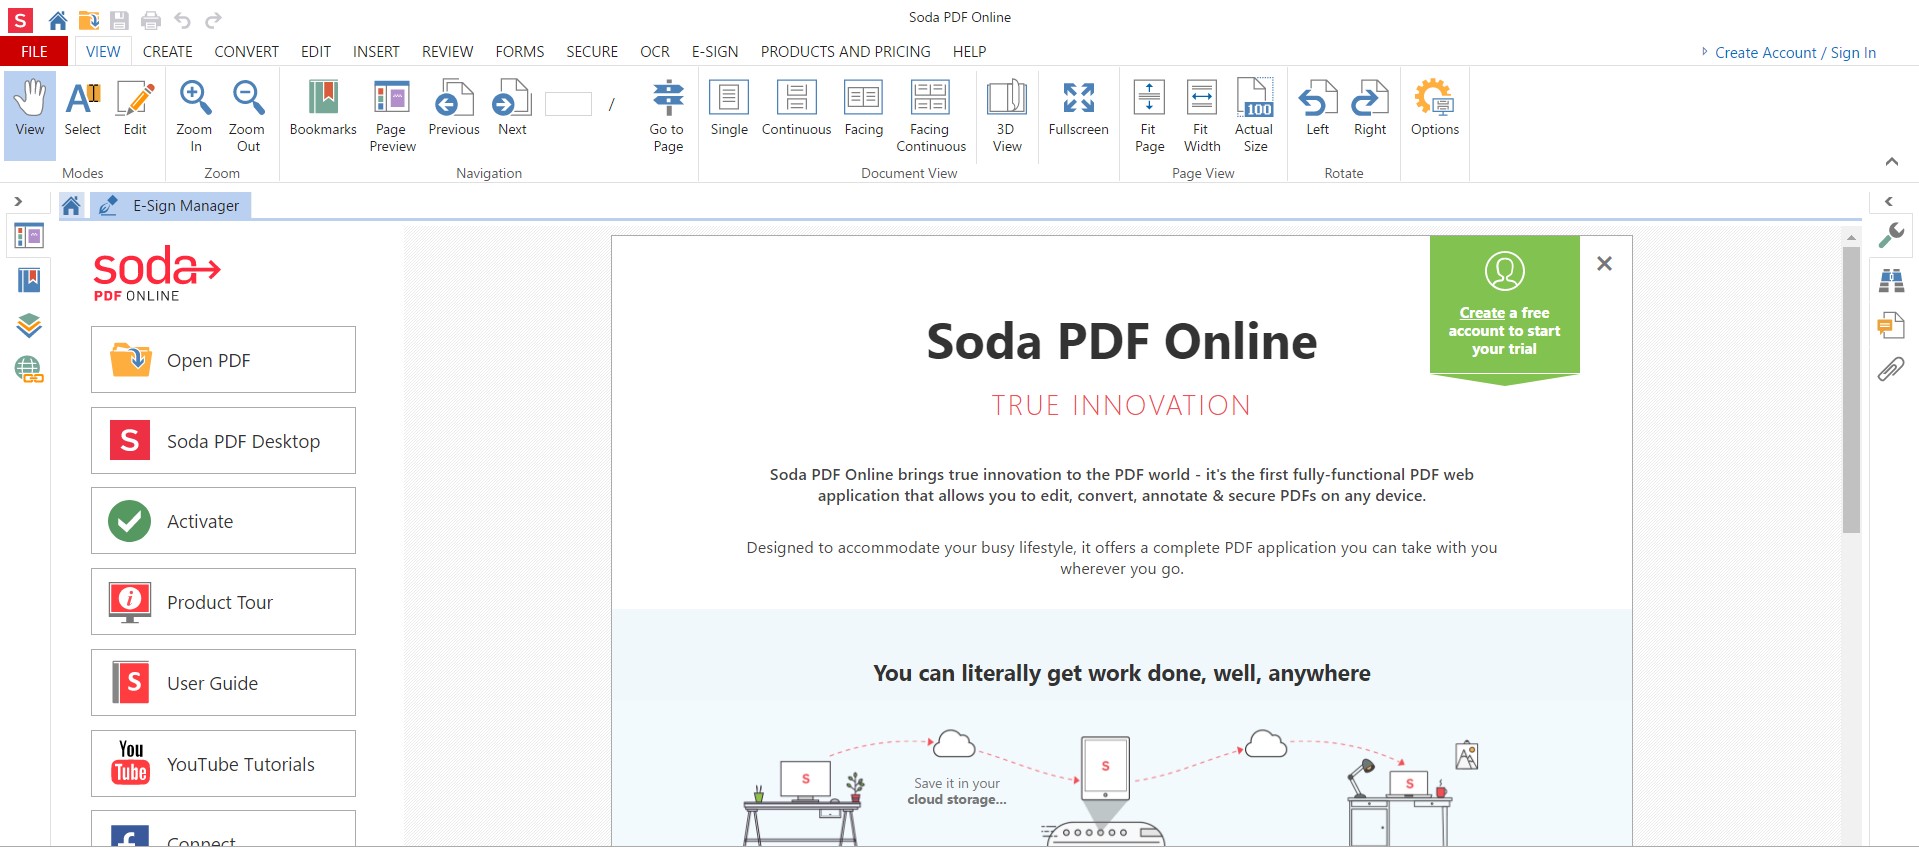Open the home tab icon
The height and width of the screenshot is (855, 1919).
(71, 206)
